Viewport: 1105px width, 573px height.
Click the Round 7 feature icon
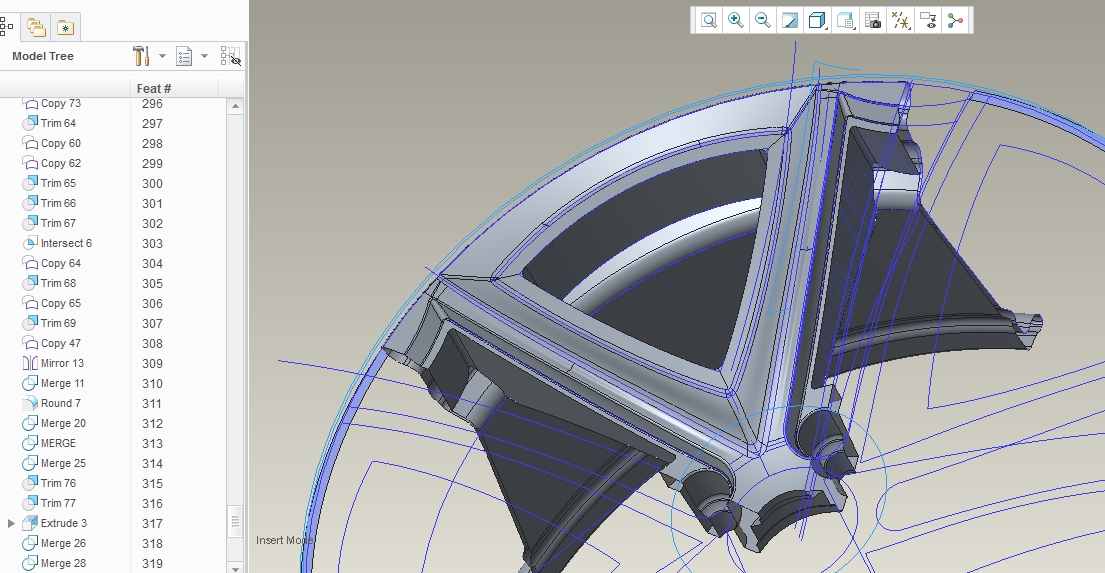pyautogui.click(x=30, y=403)
